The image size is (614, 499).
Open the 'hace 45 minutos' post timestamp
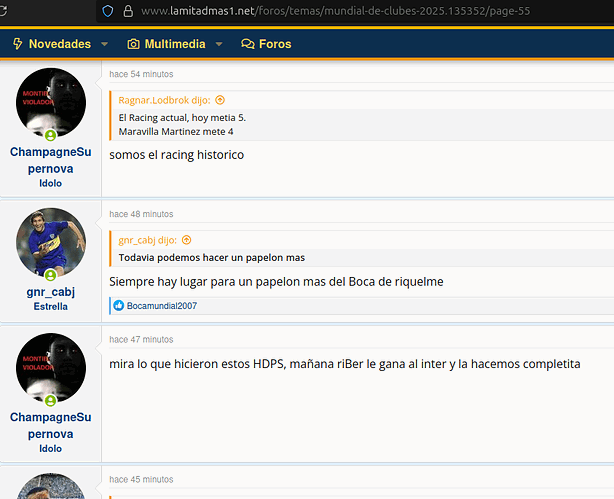point(141,479)
